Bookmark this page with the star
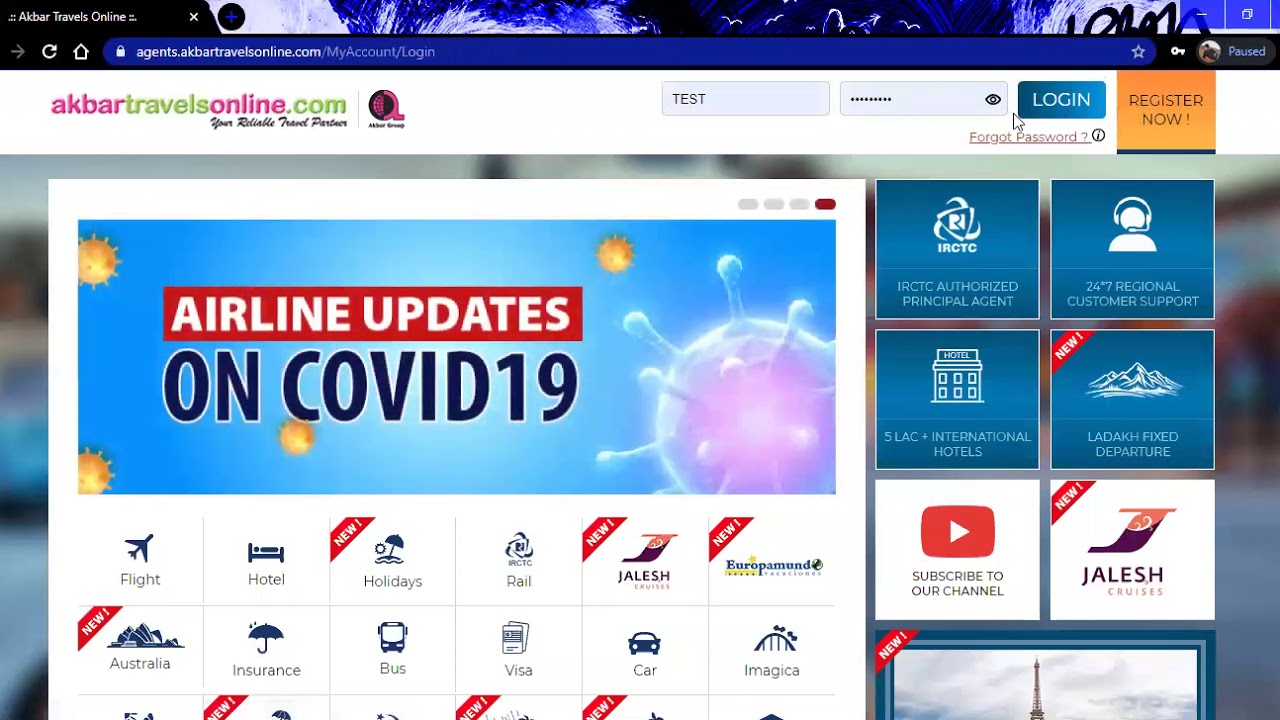This screenshot has height=720, width=1280. [x=1138, y=51]
